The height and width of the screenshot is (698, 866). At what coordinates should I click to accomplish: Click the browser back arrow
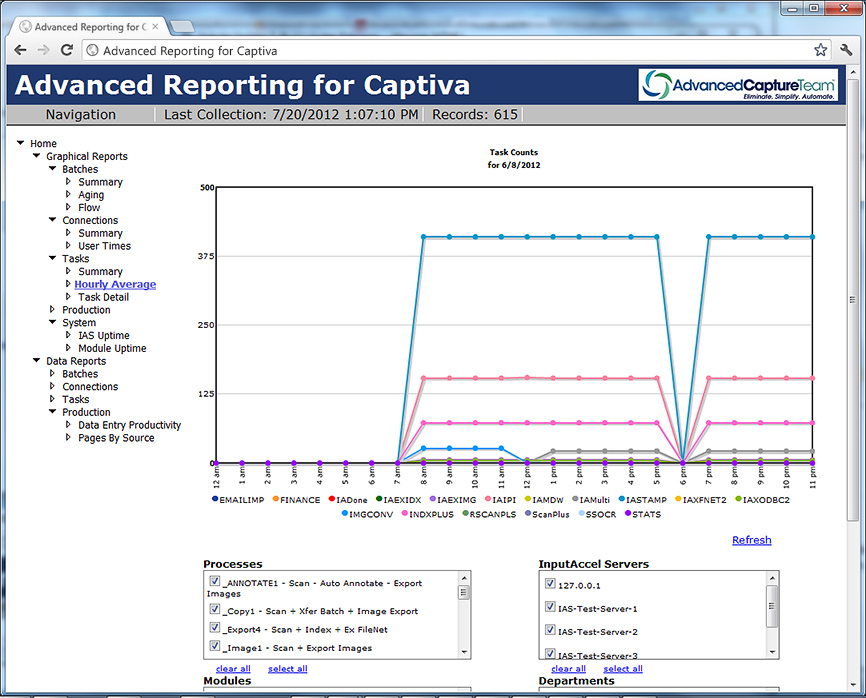click(x=19, y=50)
